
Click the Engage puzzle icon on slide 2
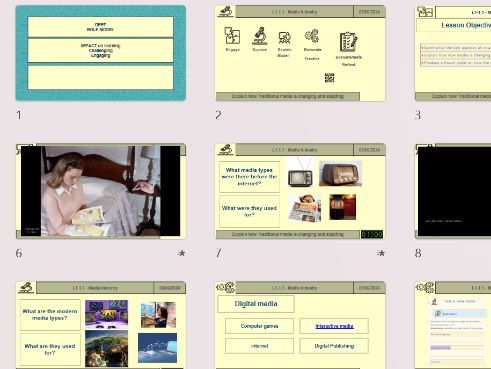point(232,35)
